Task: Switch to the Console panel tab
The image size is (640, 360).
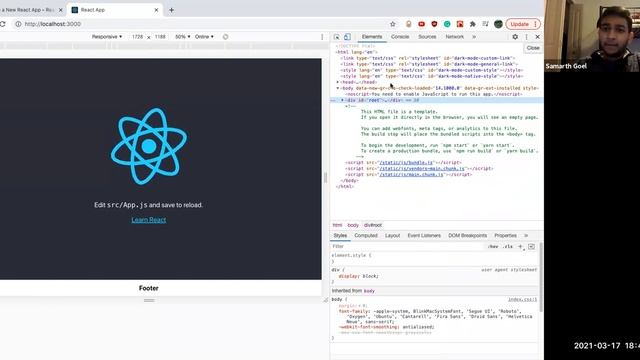Action: coord(400,37)
